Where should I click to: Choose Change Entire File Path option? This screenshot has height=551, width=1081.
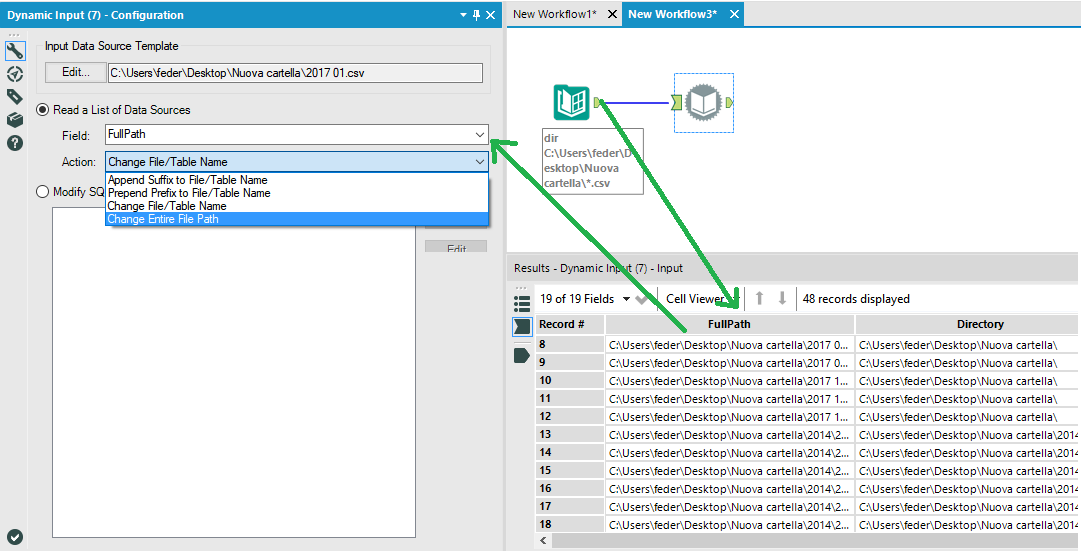pyautogui.click(x=162, y=219)
